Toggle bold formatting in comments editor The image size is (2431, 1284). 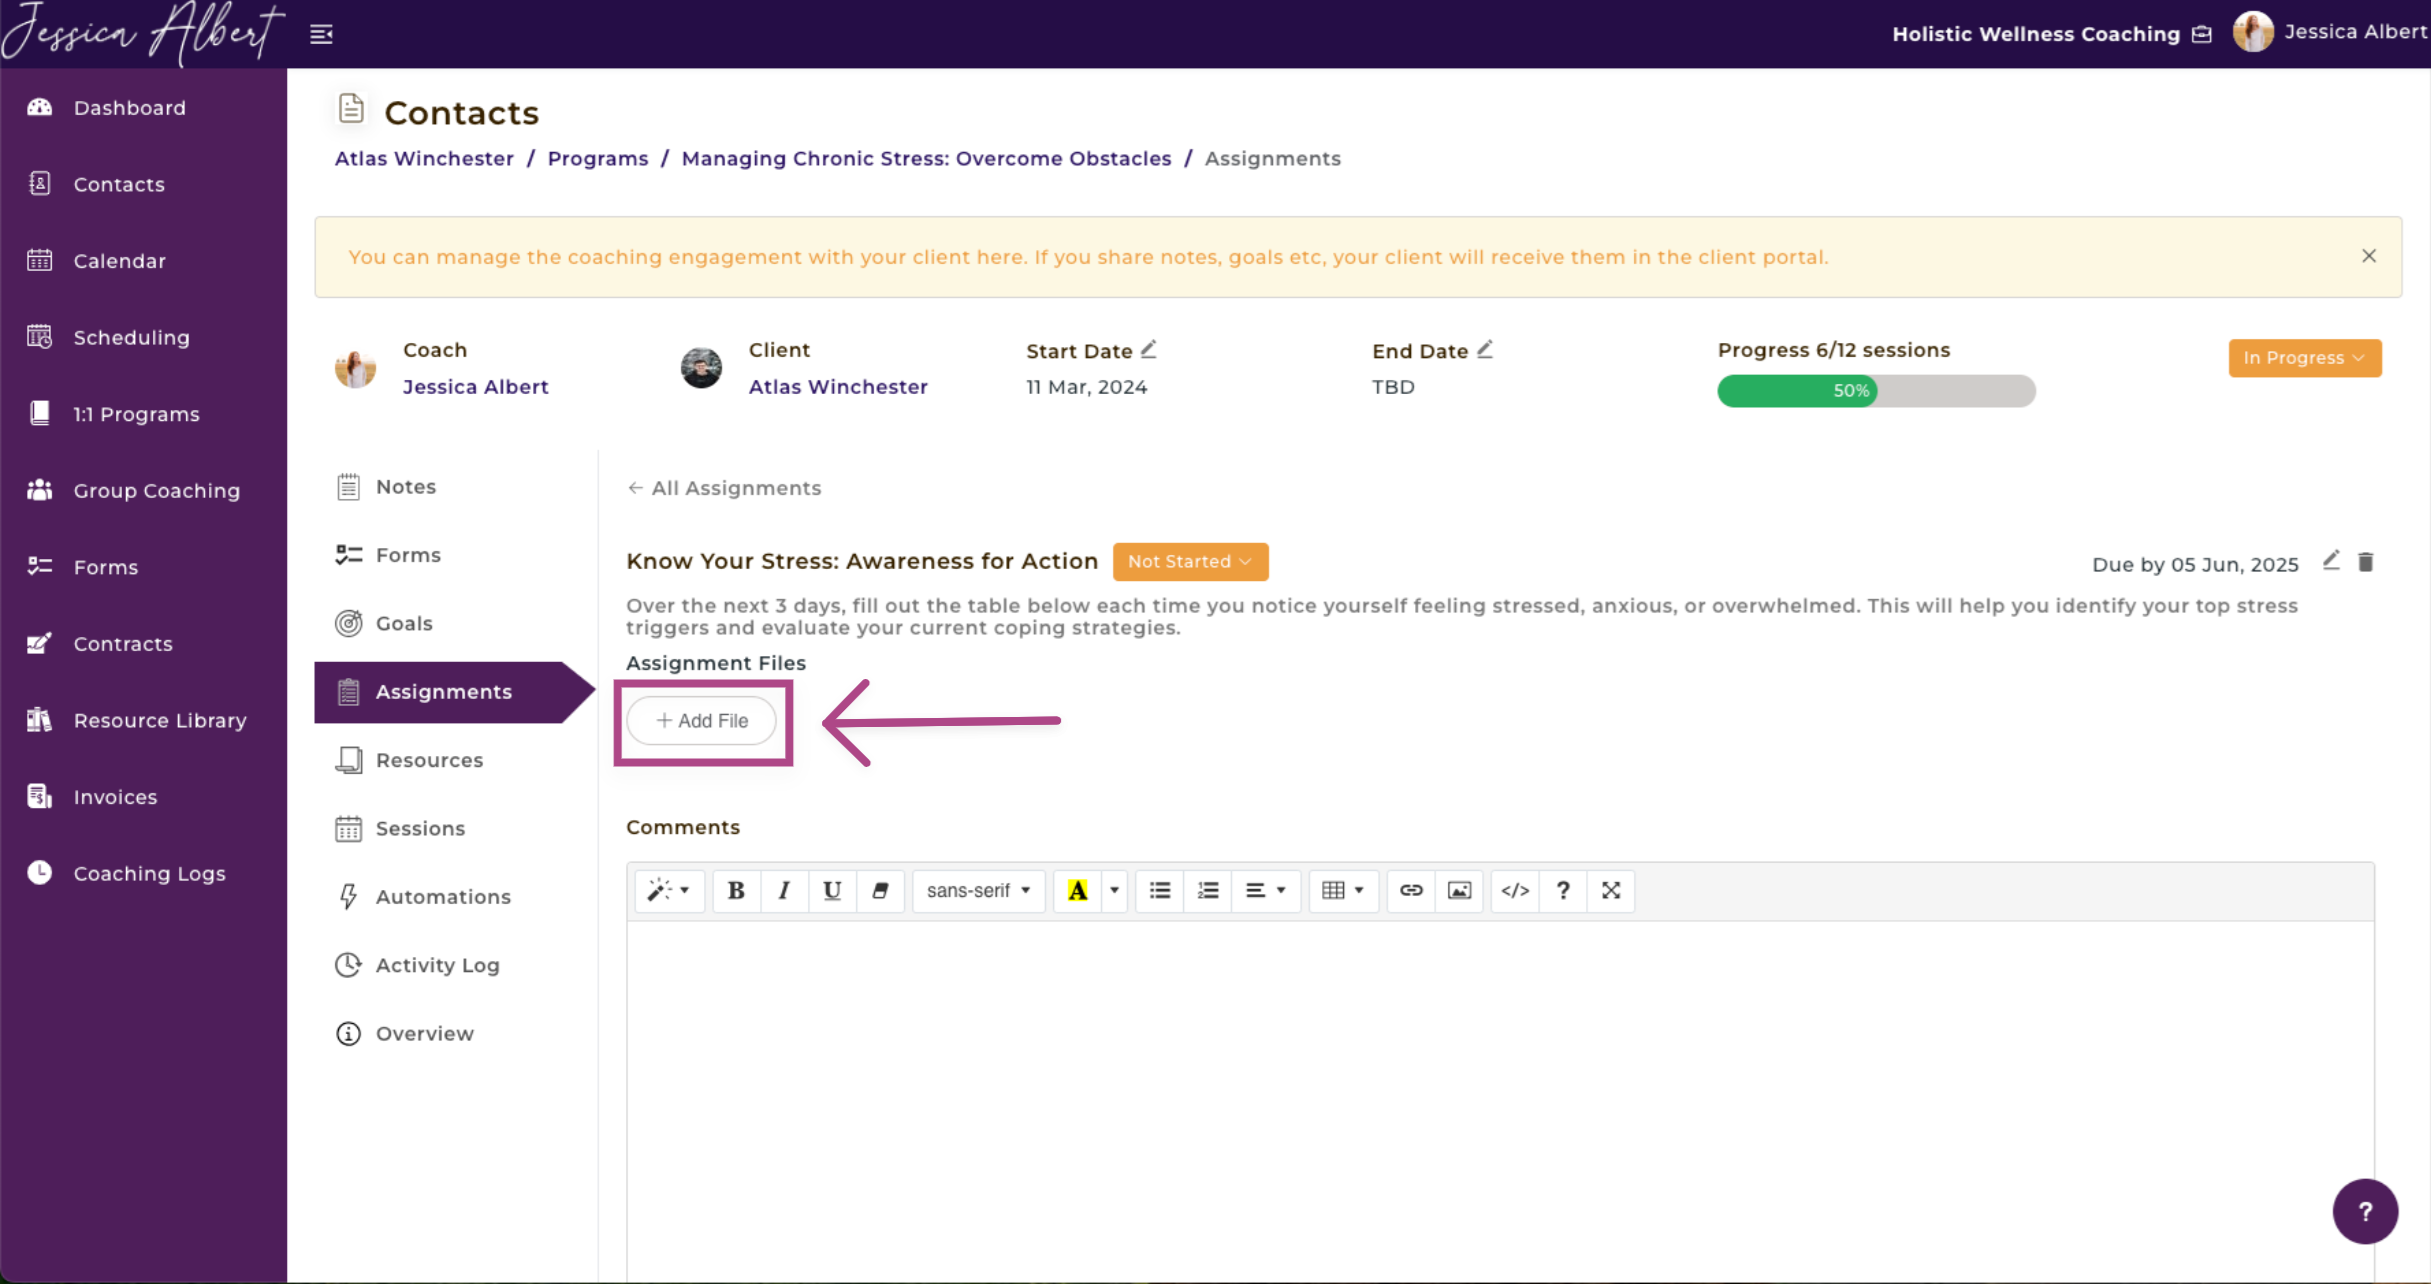pyautogui.click(x=735, y=890)
